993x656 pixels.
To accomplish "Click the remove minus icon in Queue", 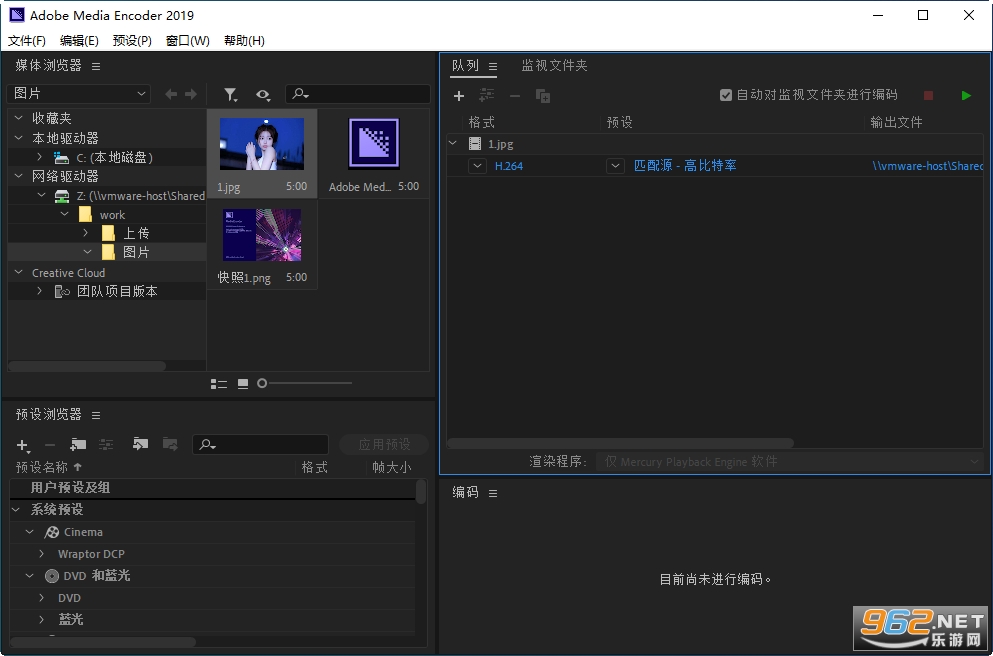I will [x=515, y=96].
